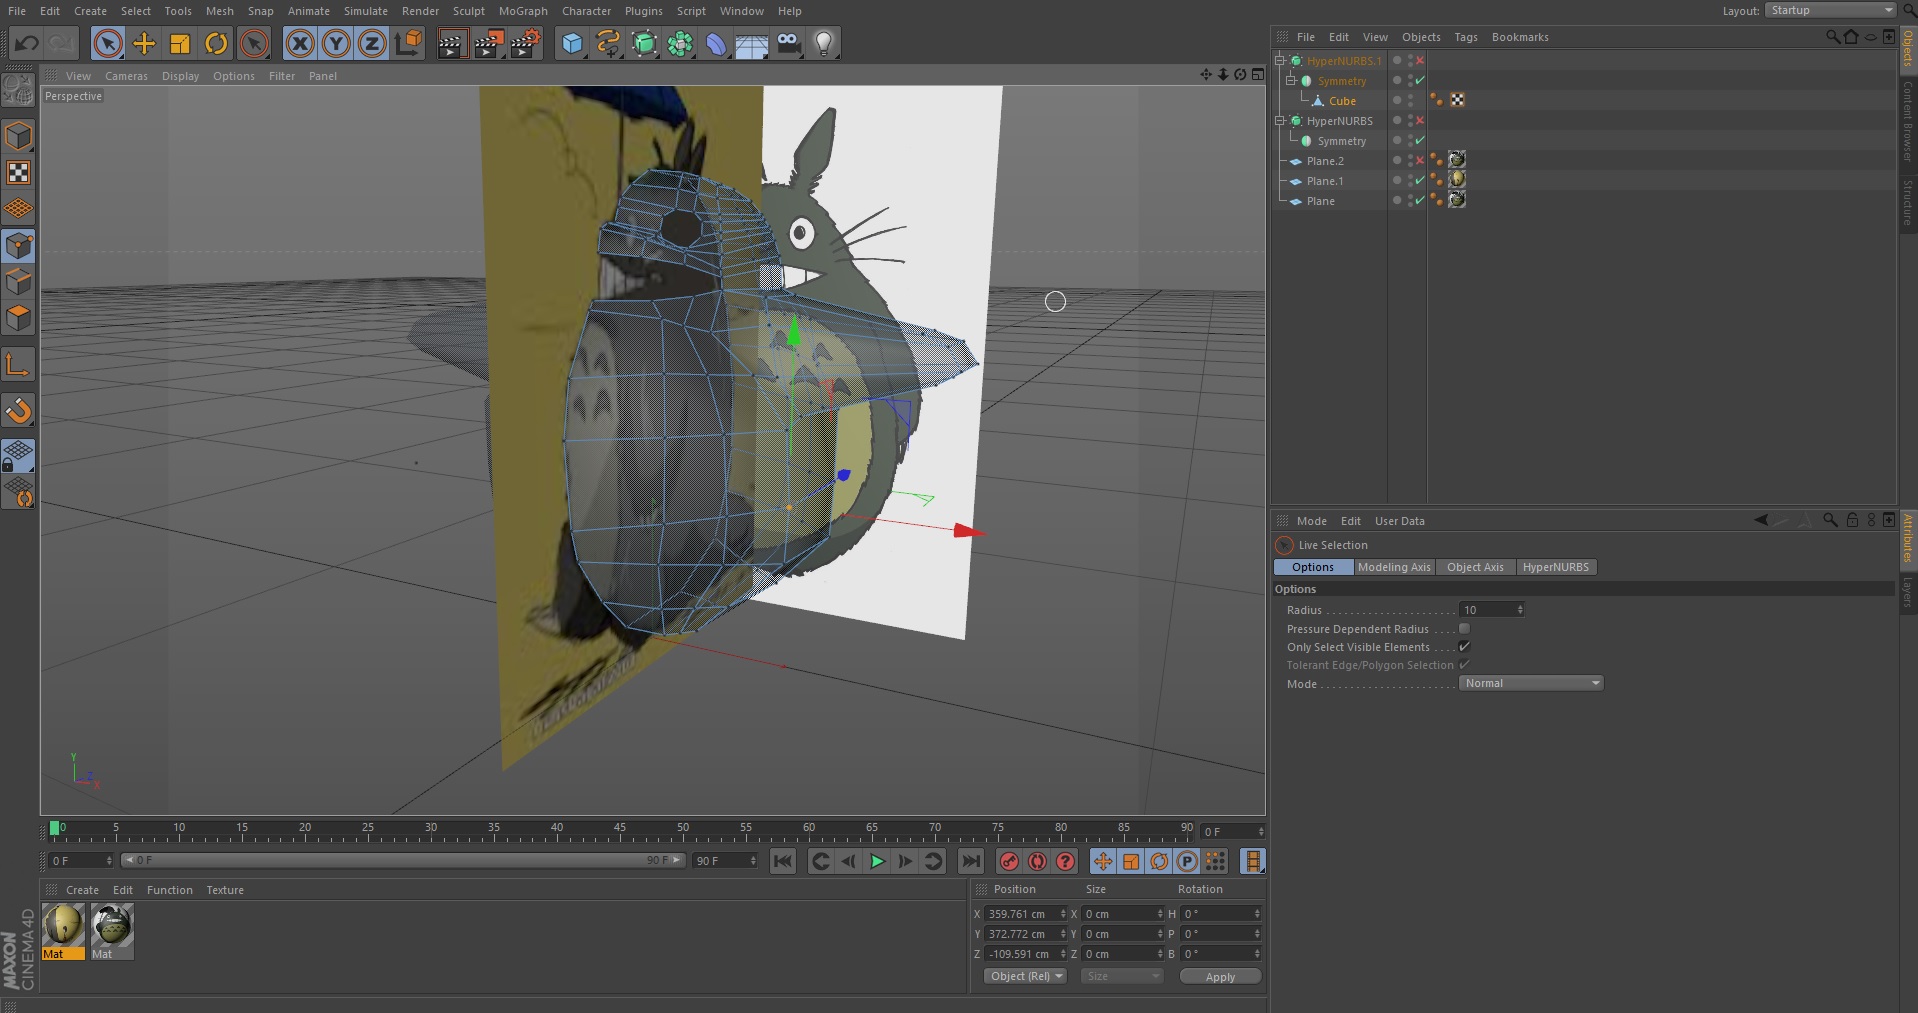Click the Floor environment object icon

(752, 43)
